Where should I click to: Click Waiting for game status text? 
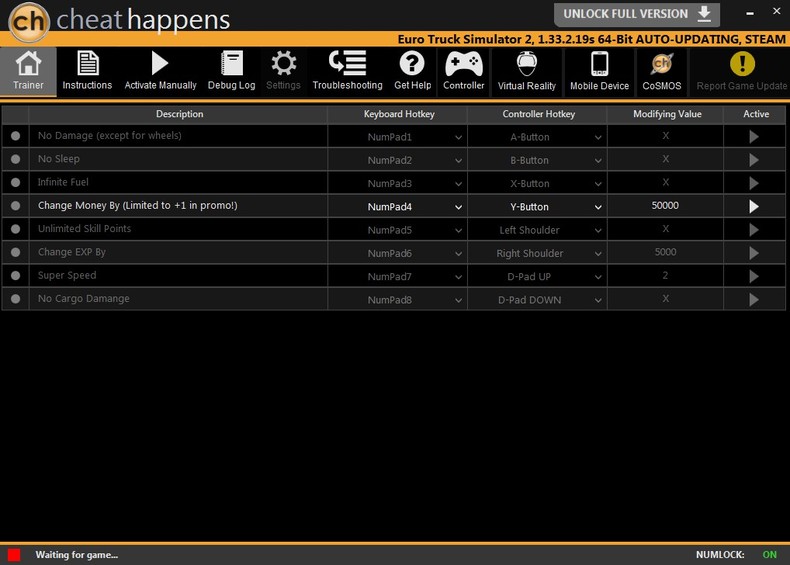coord(77,555)
